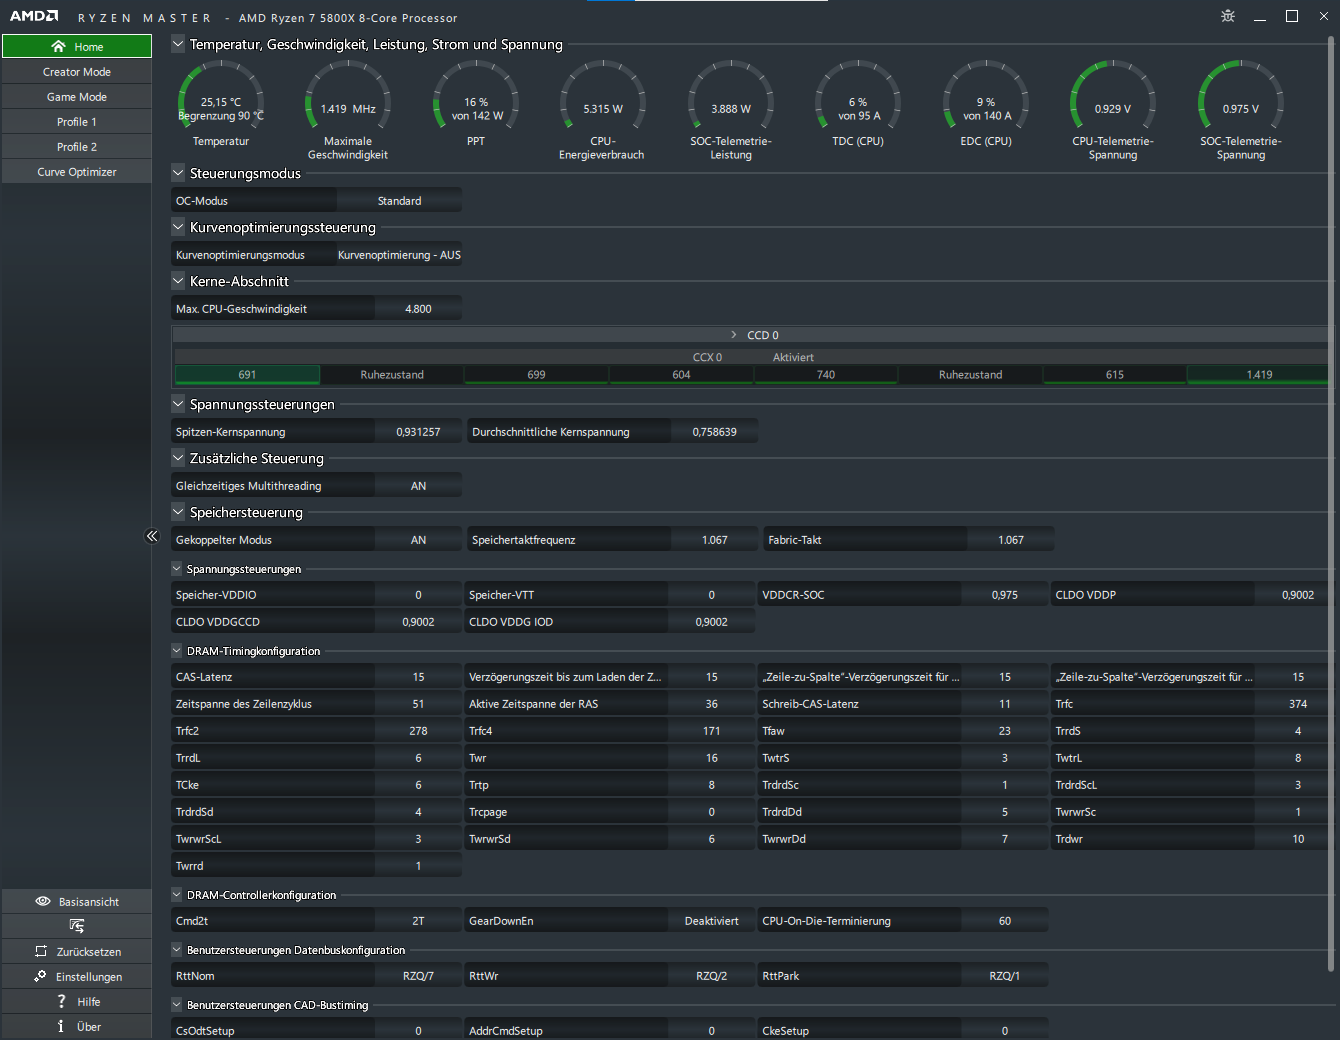Switch to Profile 2
The image size is (1340, 1040).
click(x=77, y=147)
